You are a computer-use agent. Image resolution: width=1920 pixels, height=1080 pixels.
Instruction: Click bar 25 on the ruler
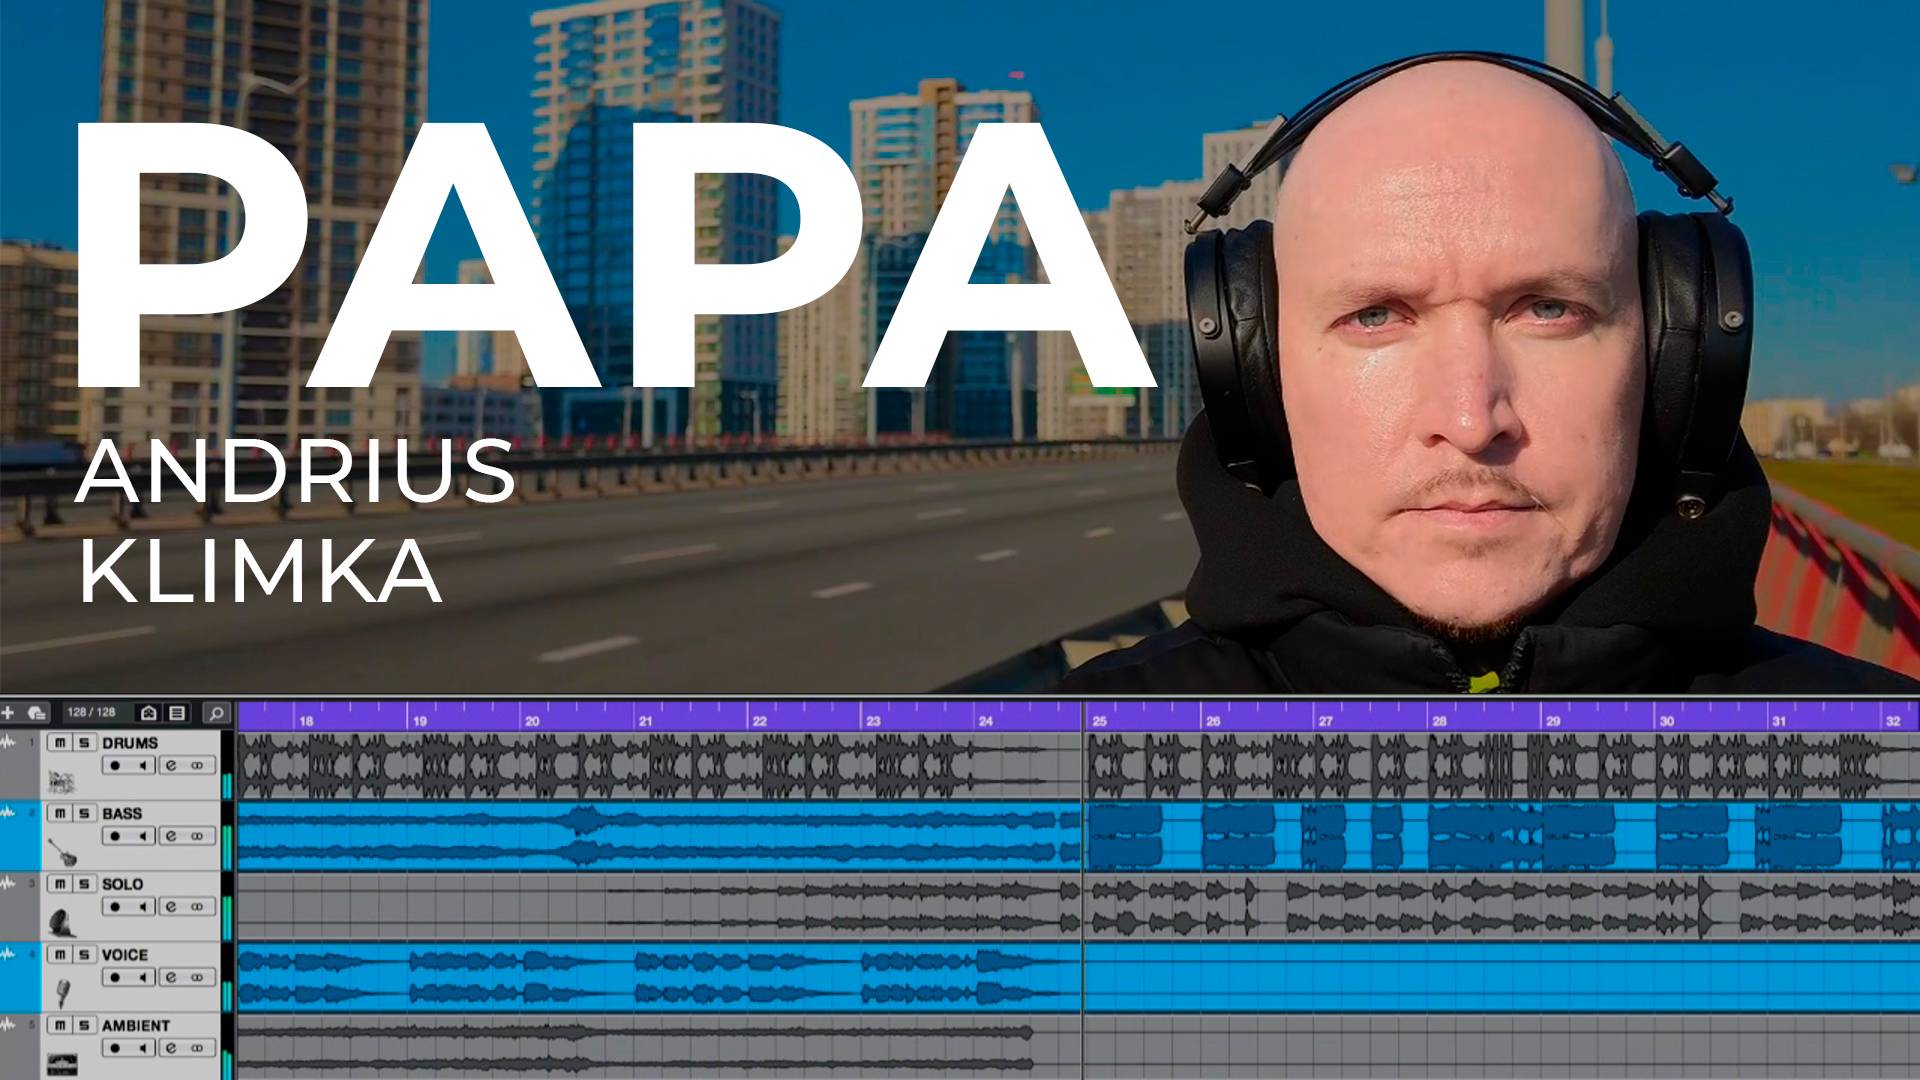click(1099, 720)
